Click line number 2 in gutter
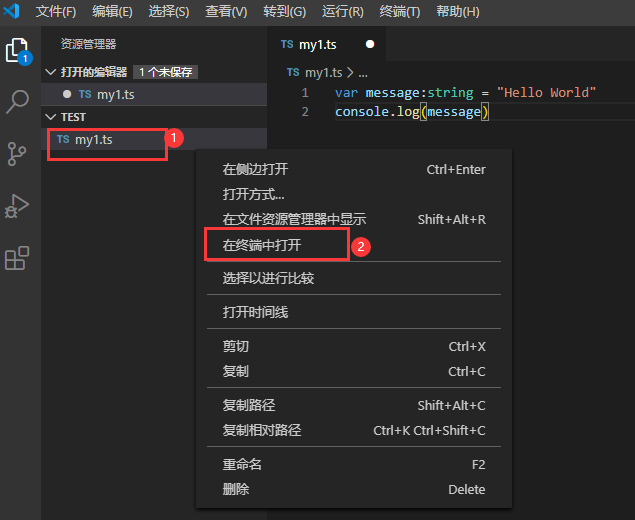Image resolution: width=635 pixels, height=520 pixels. [305, 111]
